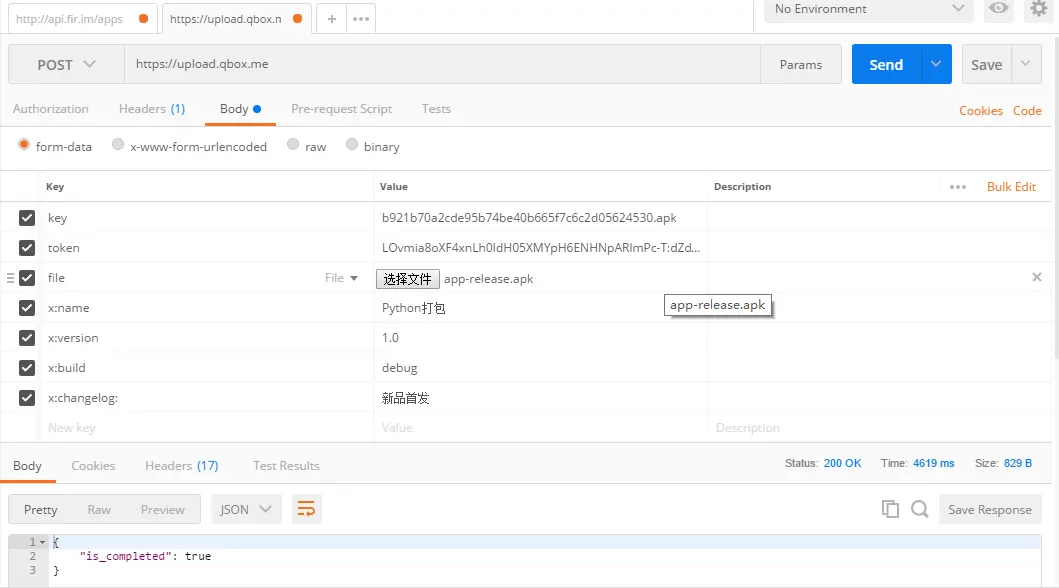Click the token value field
This screenshot has height=588, width=1059.
(540, 248)
